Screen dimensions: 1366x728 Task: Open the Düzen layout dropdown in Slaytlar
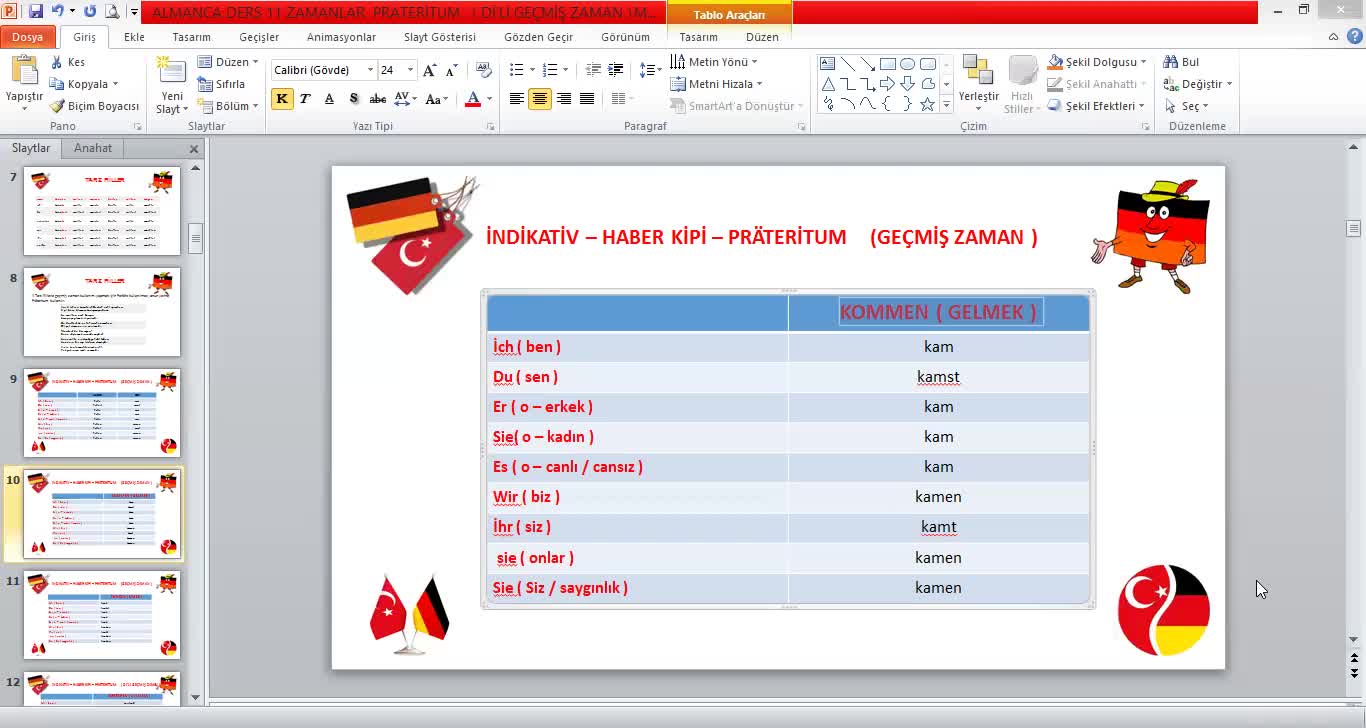click(228, 62)
